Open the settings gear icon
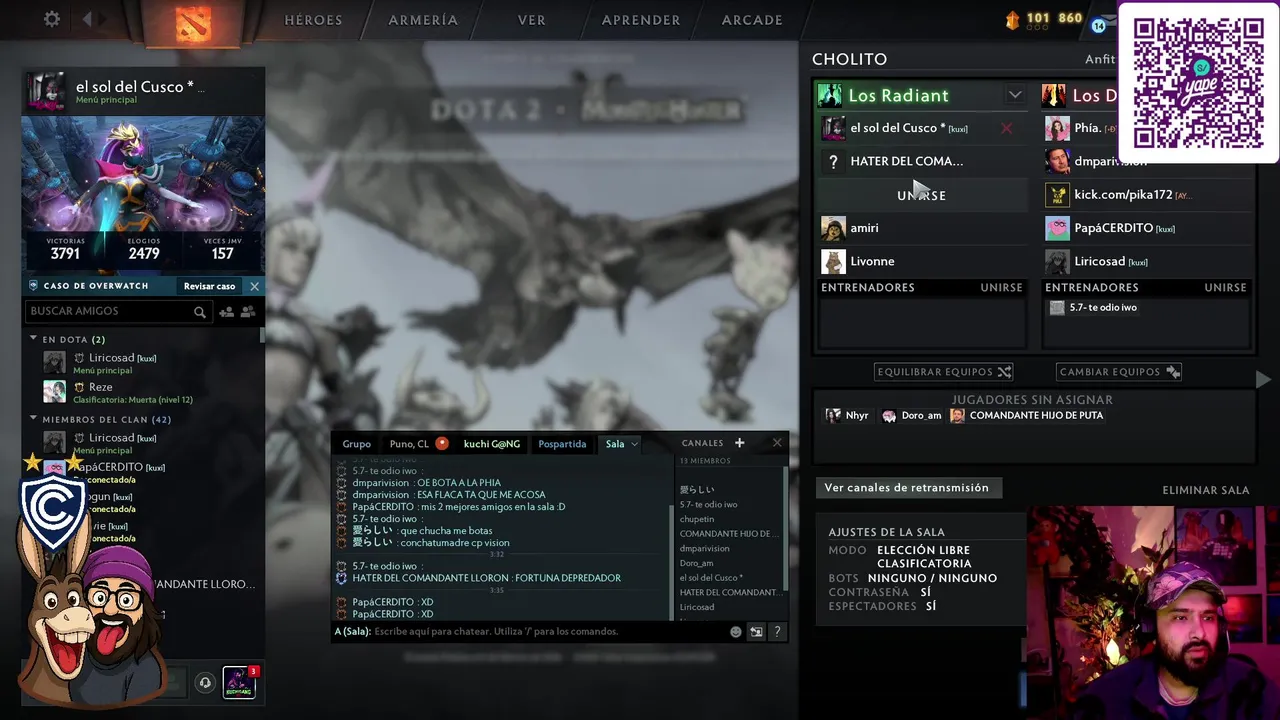This screenshot has height=720, width=1280. pyautogui.click(x=52, y=19)
